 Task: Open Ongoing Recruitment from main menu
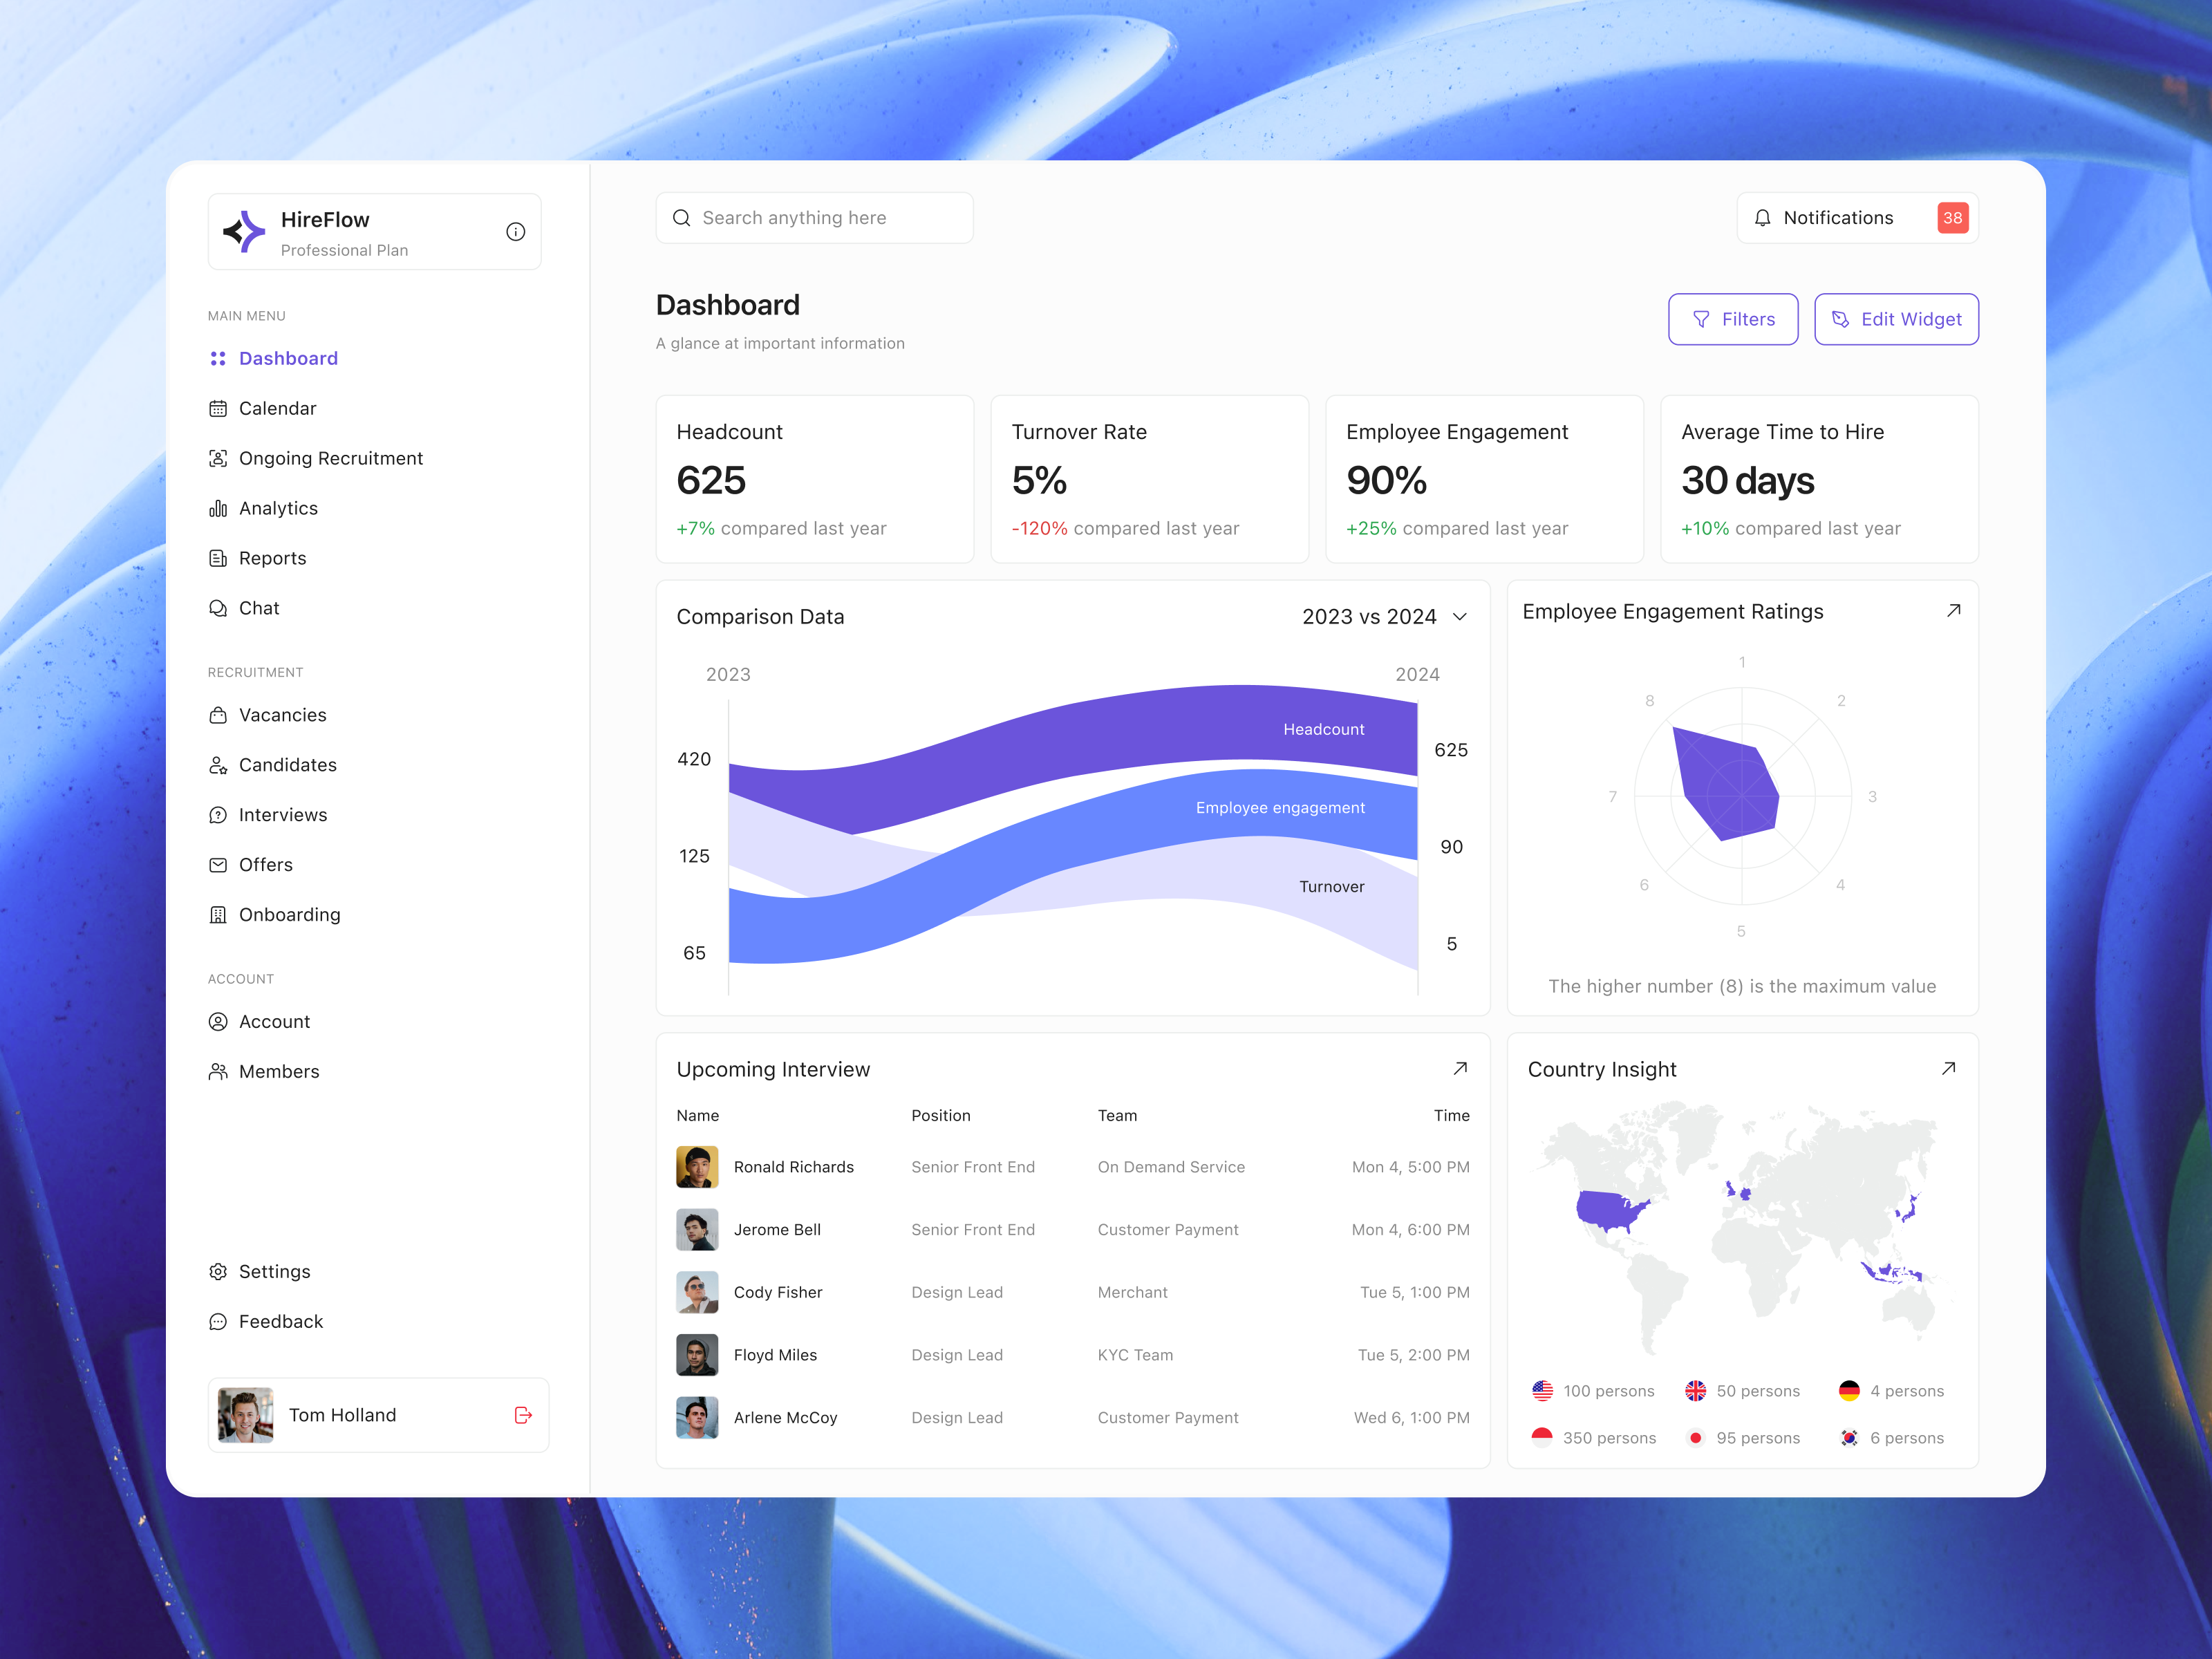click(330, 458)
